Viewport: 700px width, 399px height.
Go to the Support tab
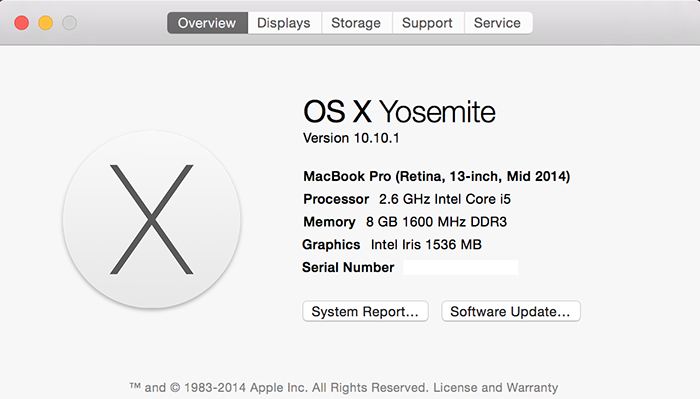(x=427, y=23)
